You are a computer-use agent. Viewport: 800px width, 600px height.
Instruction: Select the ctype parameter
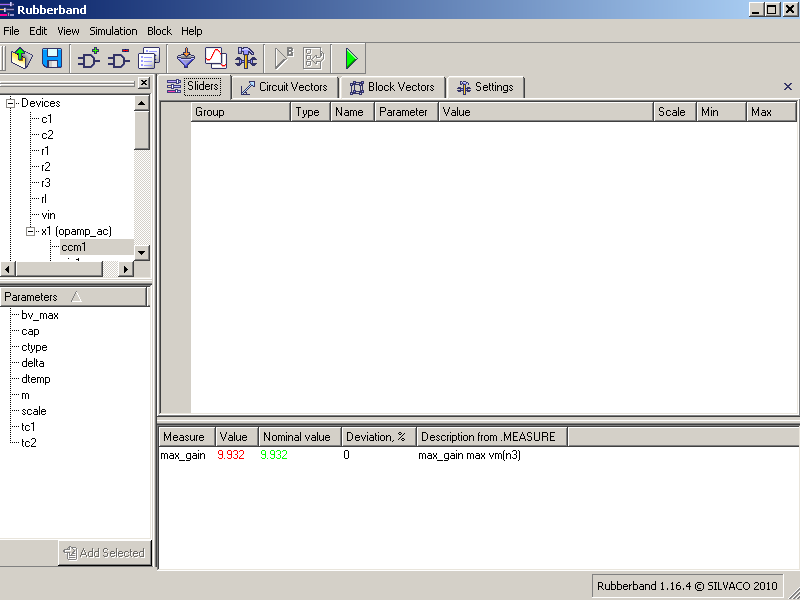pyautogui.click(x=34, y=347)
